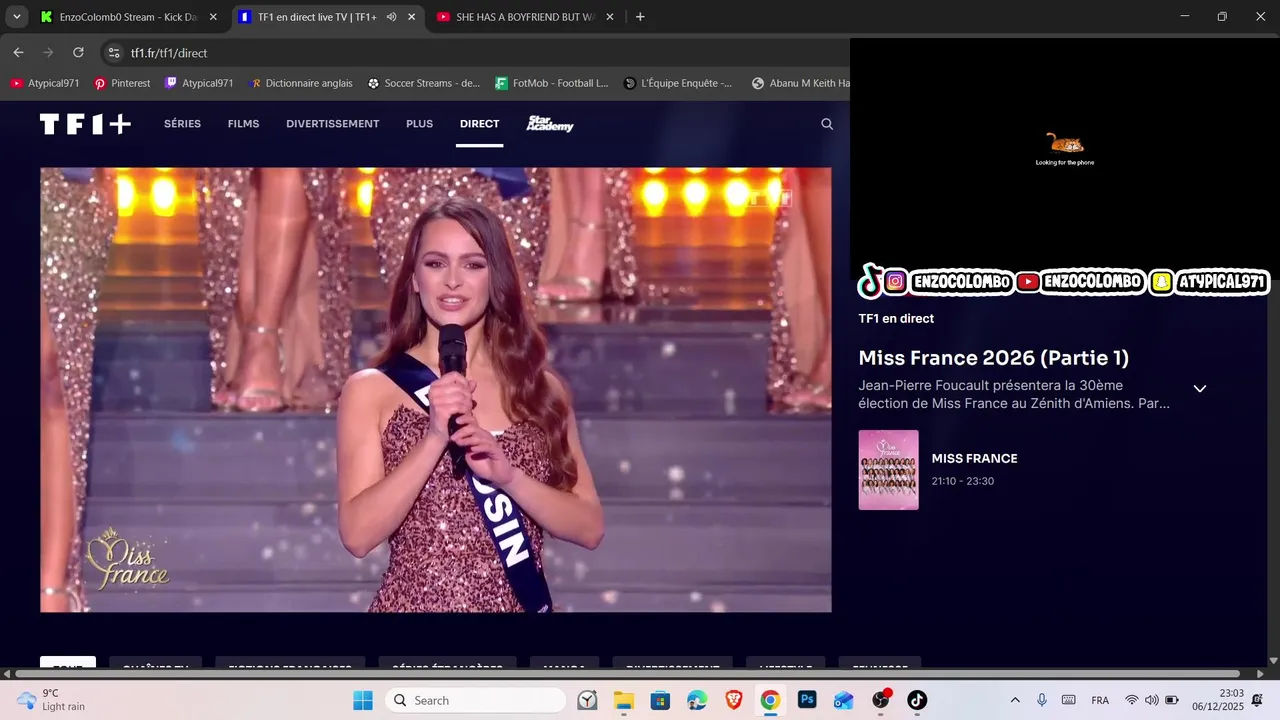1280x720 pixels.
Task: Open the PLUS menu item
Action: pyautogui.click(x=419, y=124)
